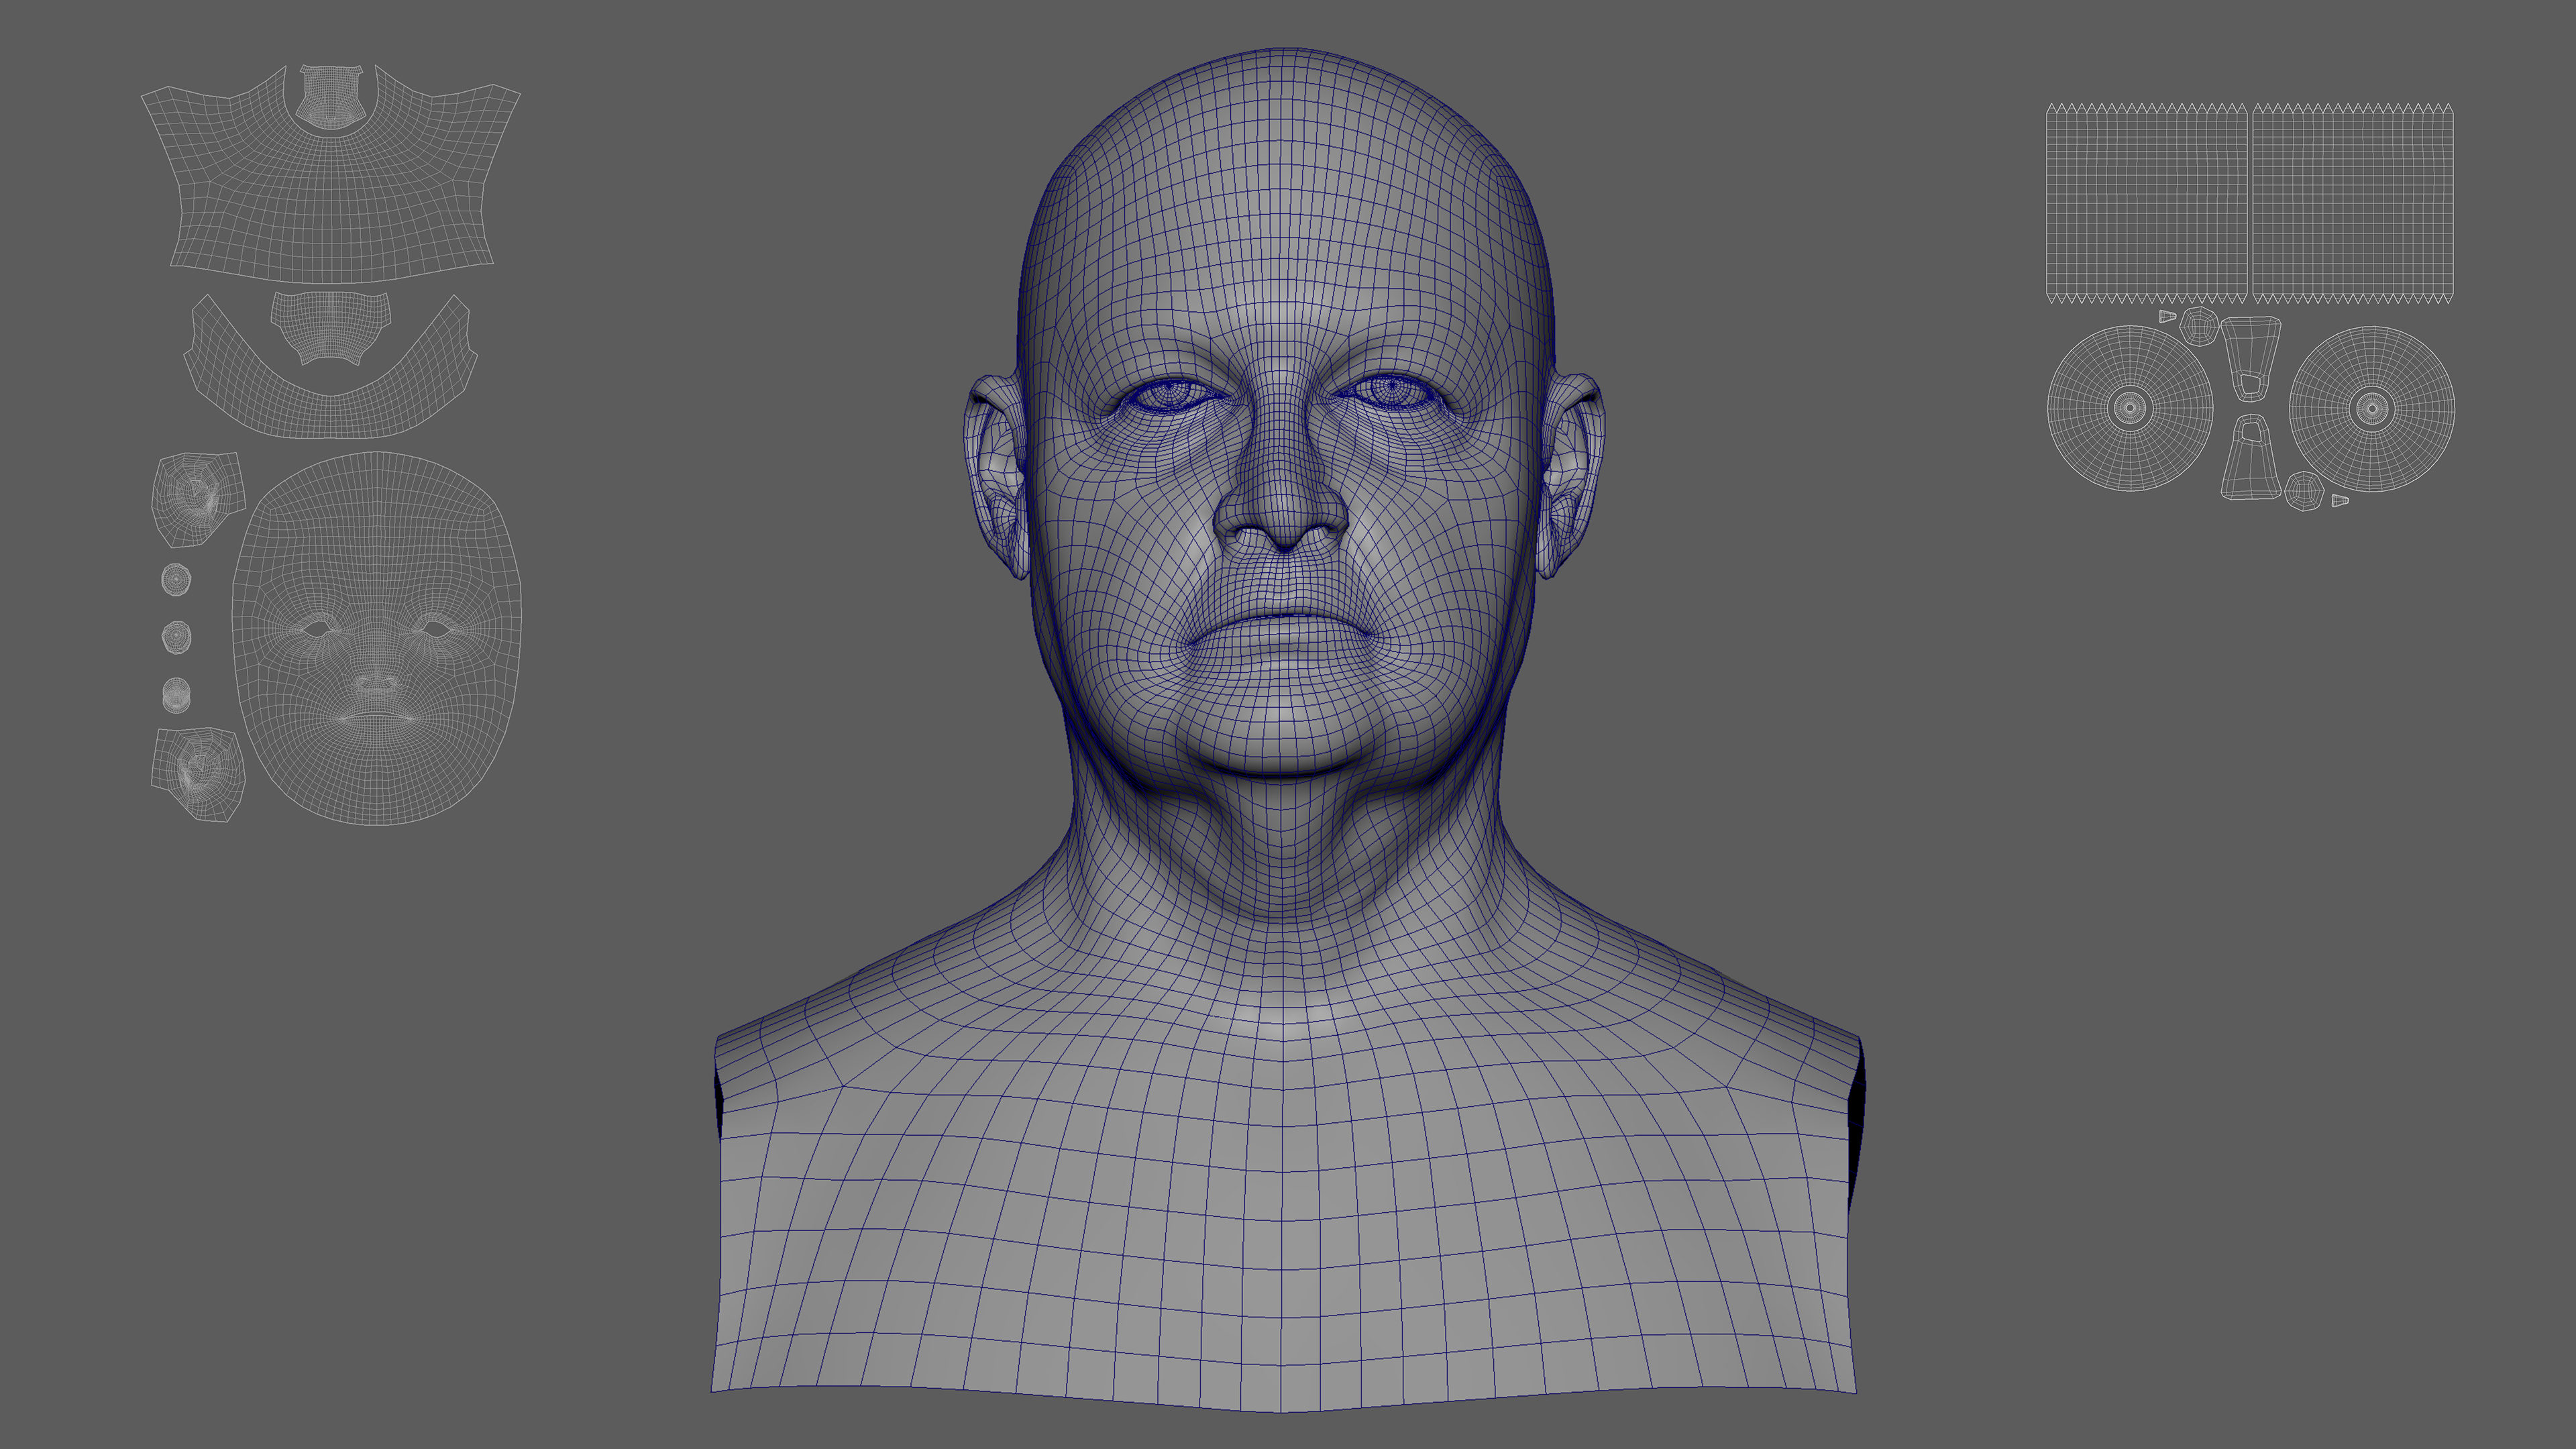Image resolution: width=2576 pixels, height=1449 pixels.
Task: Click the left large circular eye UV disc
Action: coord(2129,408)
